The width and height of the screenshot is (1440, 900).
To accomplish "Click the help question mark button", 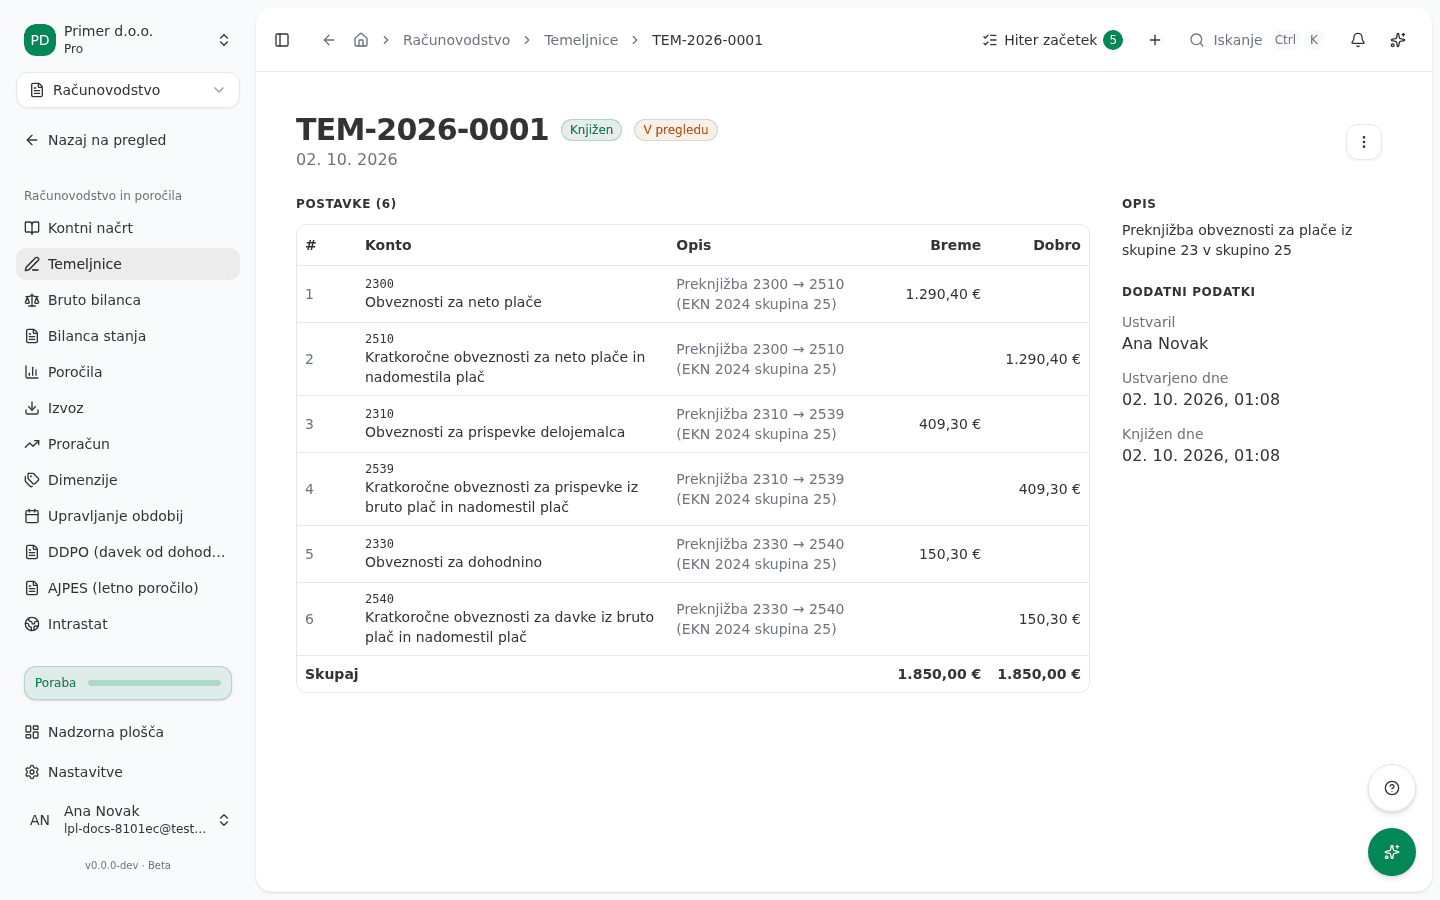I will [1392, 788].
